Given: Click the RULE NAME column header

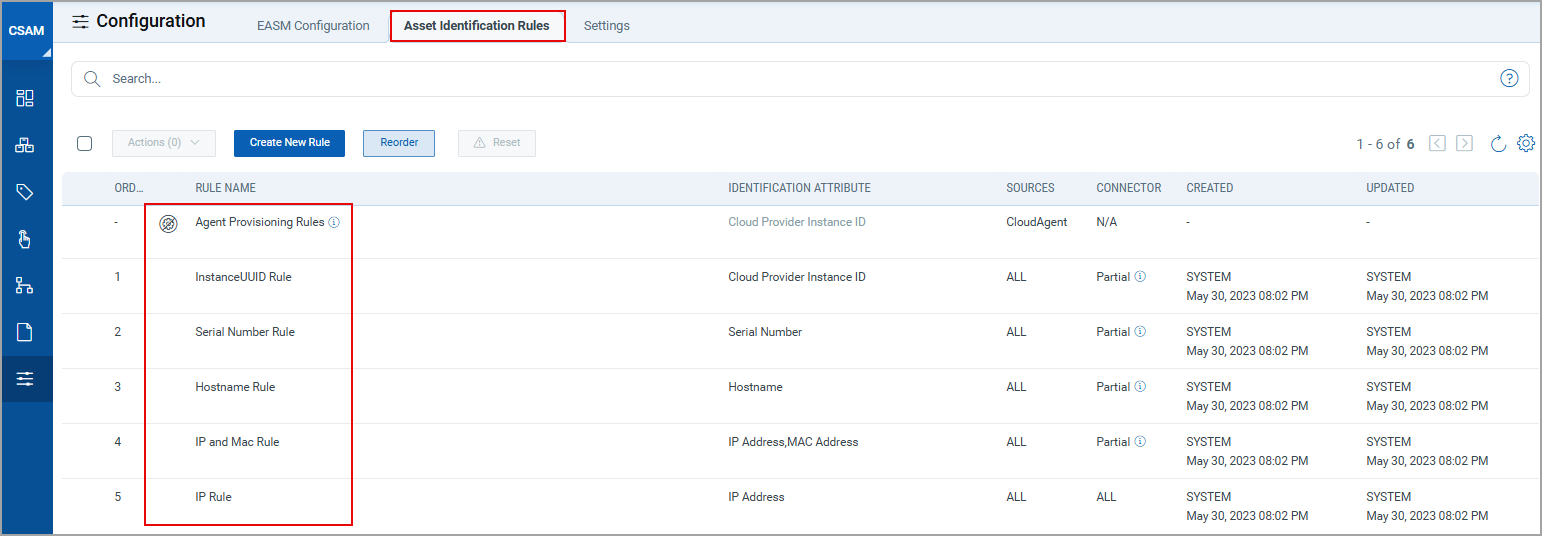Looking at the screenshot, I should coord(225,188).
